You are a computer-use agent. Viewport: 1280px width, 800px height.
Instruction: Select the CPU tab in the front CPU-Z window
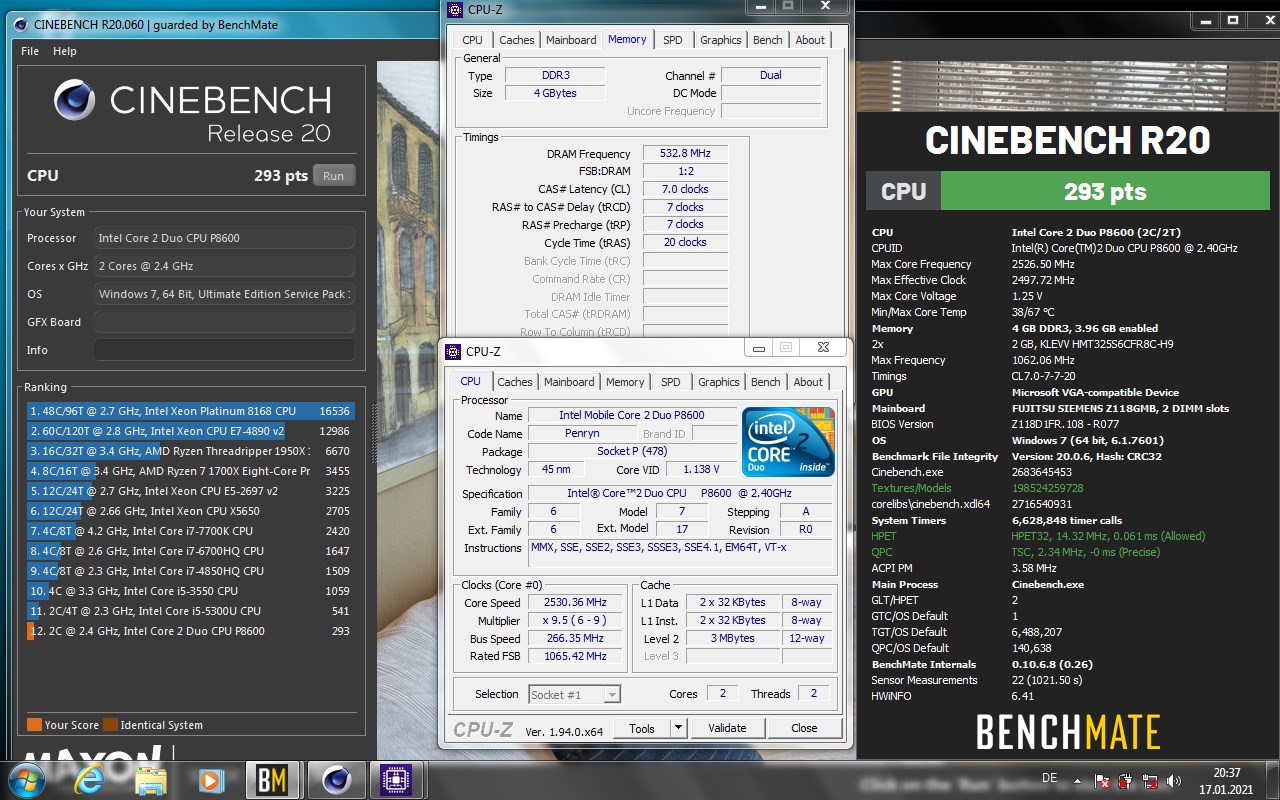tap(470, 381)
